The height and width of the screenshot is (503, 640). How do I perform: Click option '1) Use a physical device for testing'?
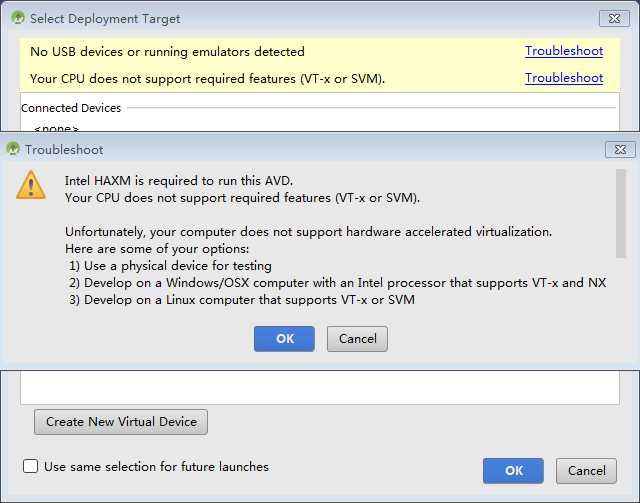tap(170, 266)
